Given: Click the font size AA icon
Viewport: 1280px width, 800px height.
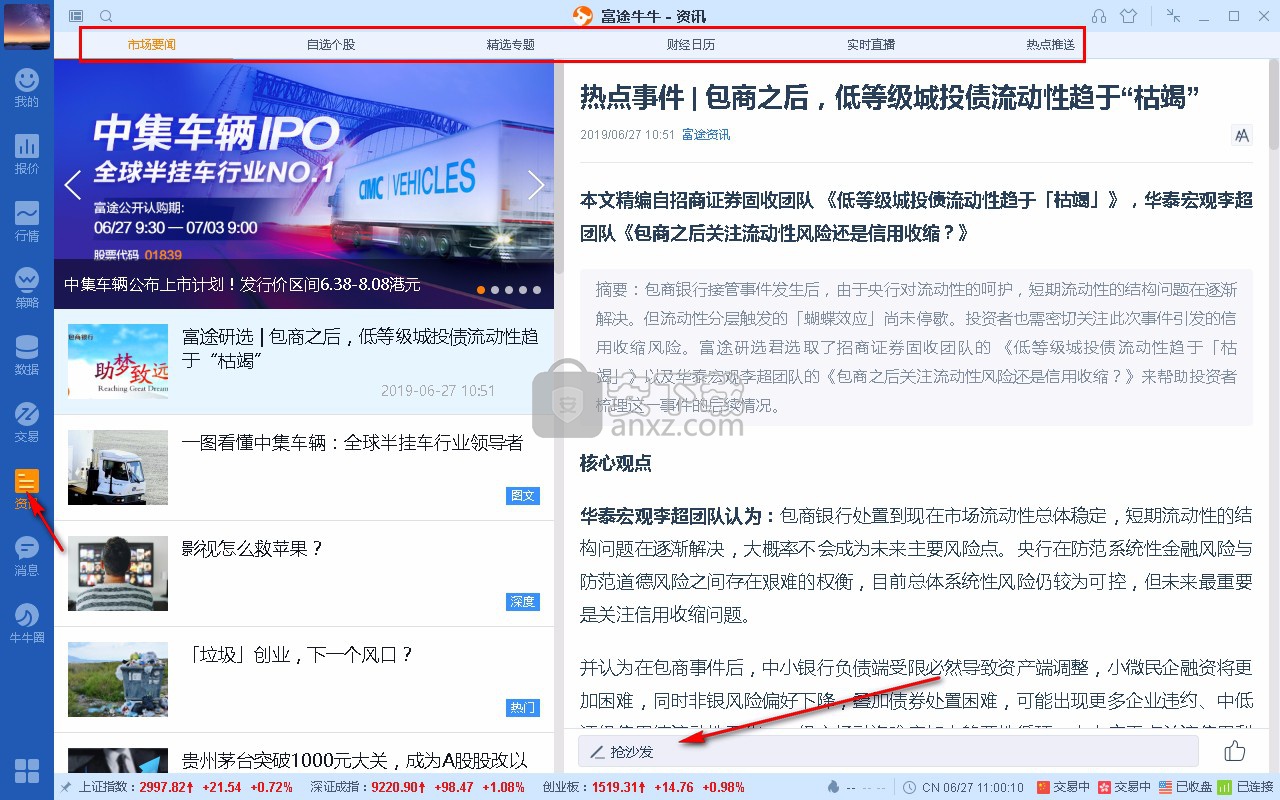Looking at the screenshot, I should pyautogui.click(x=1242, y=135).
